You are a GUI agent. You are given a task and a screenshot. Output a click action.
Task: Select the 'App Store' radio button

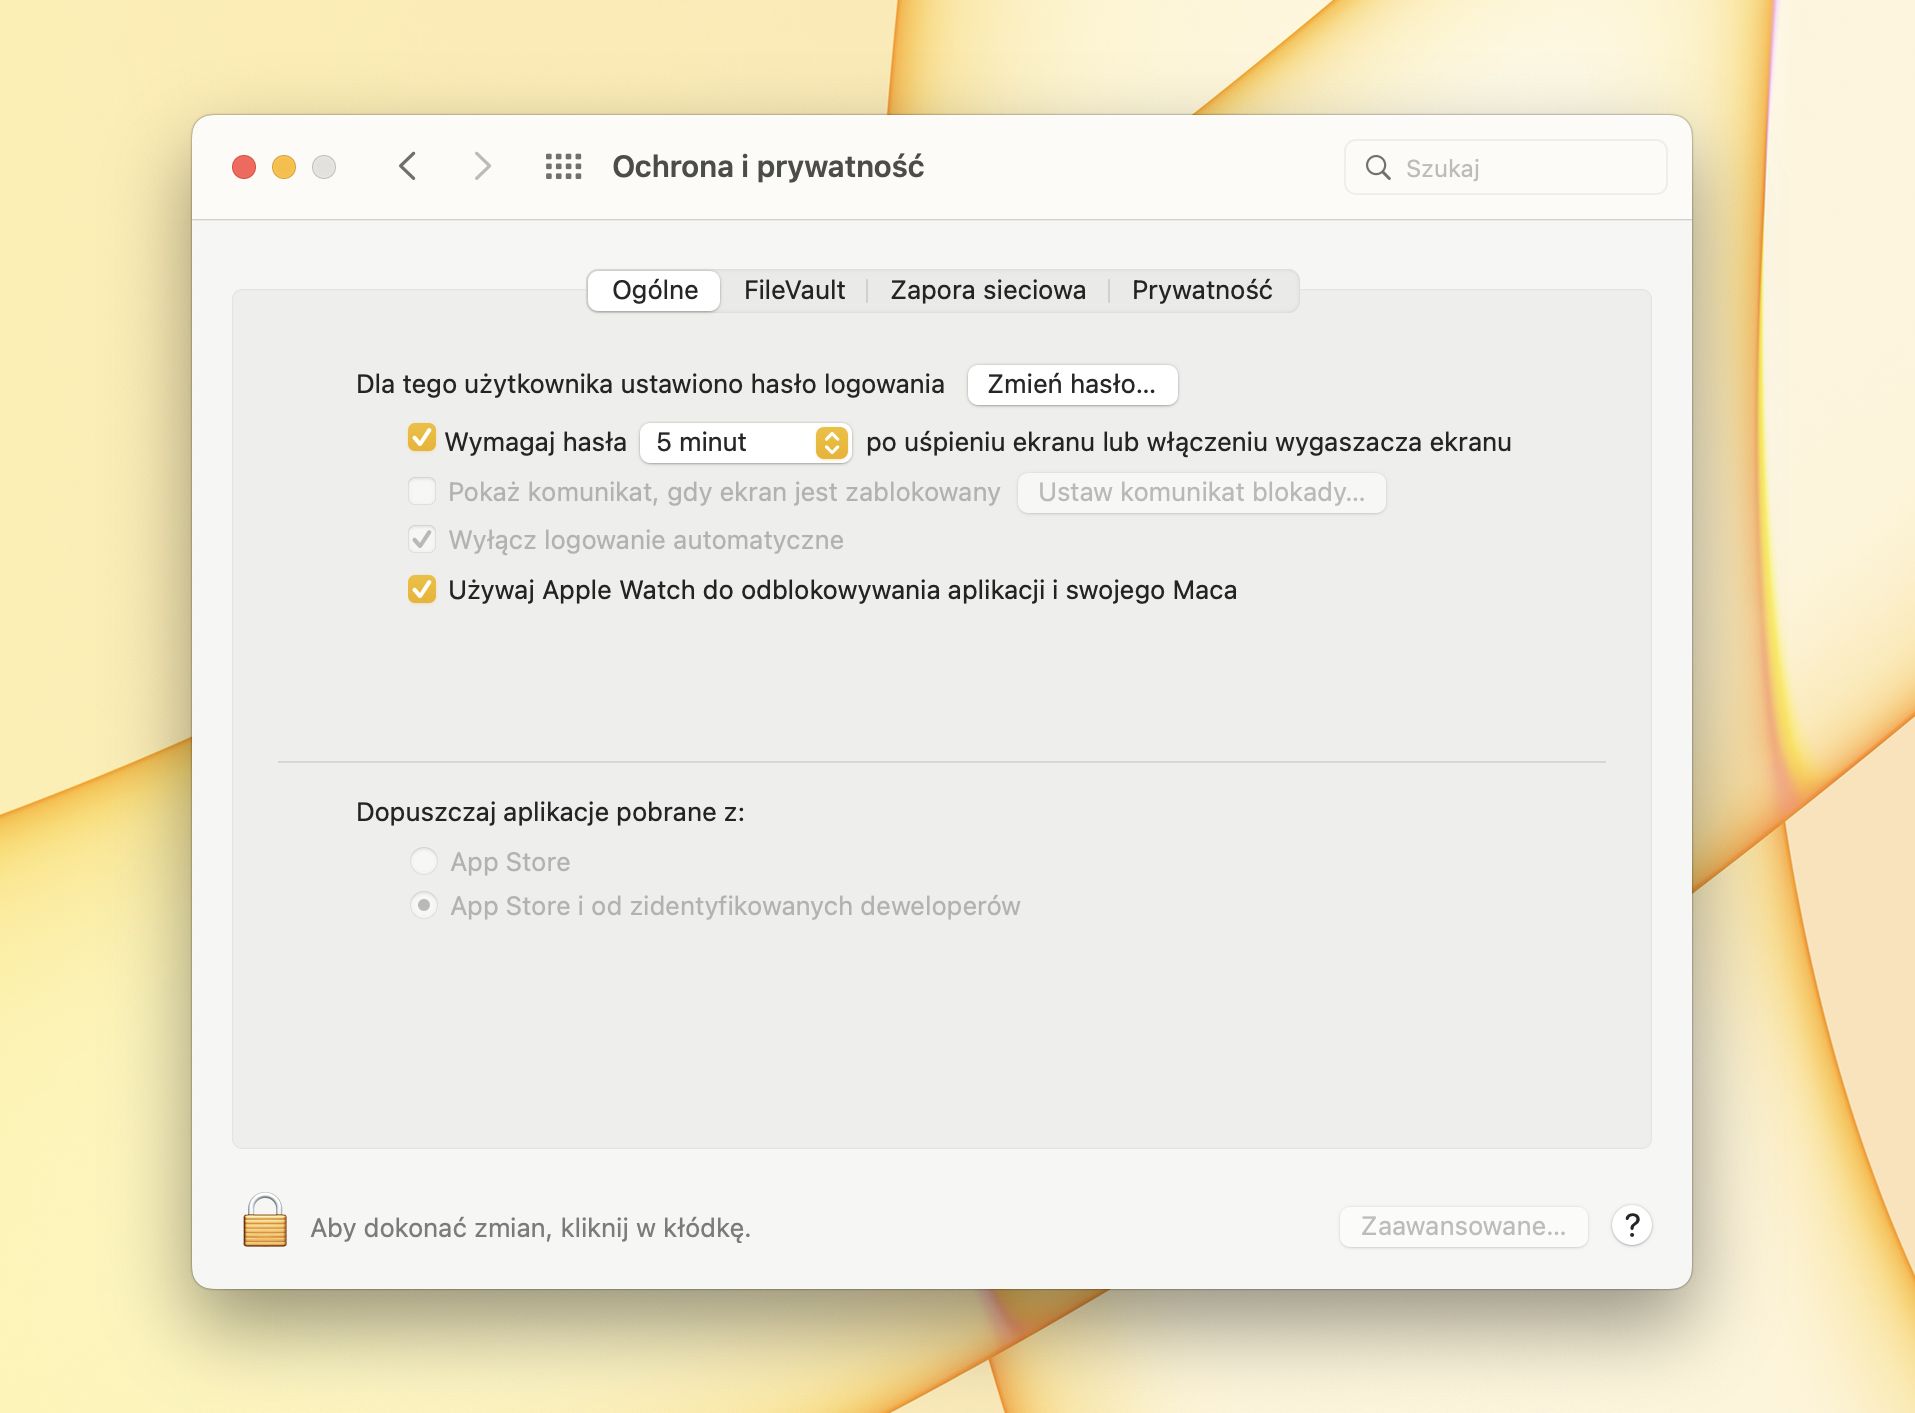point(424,861)
